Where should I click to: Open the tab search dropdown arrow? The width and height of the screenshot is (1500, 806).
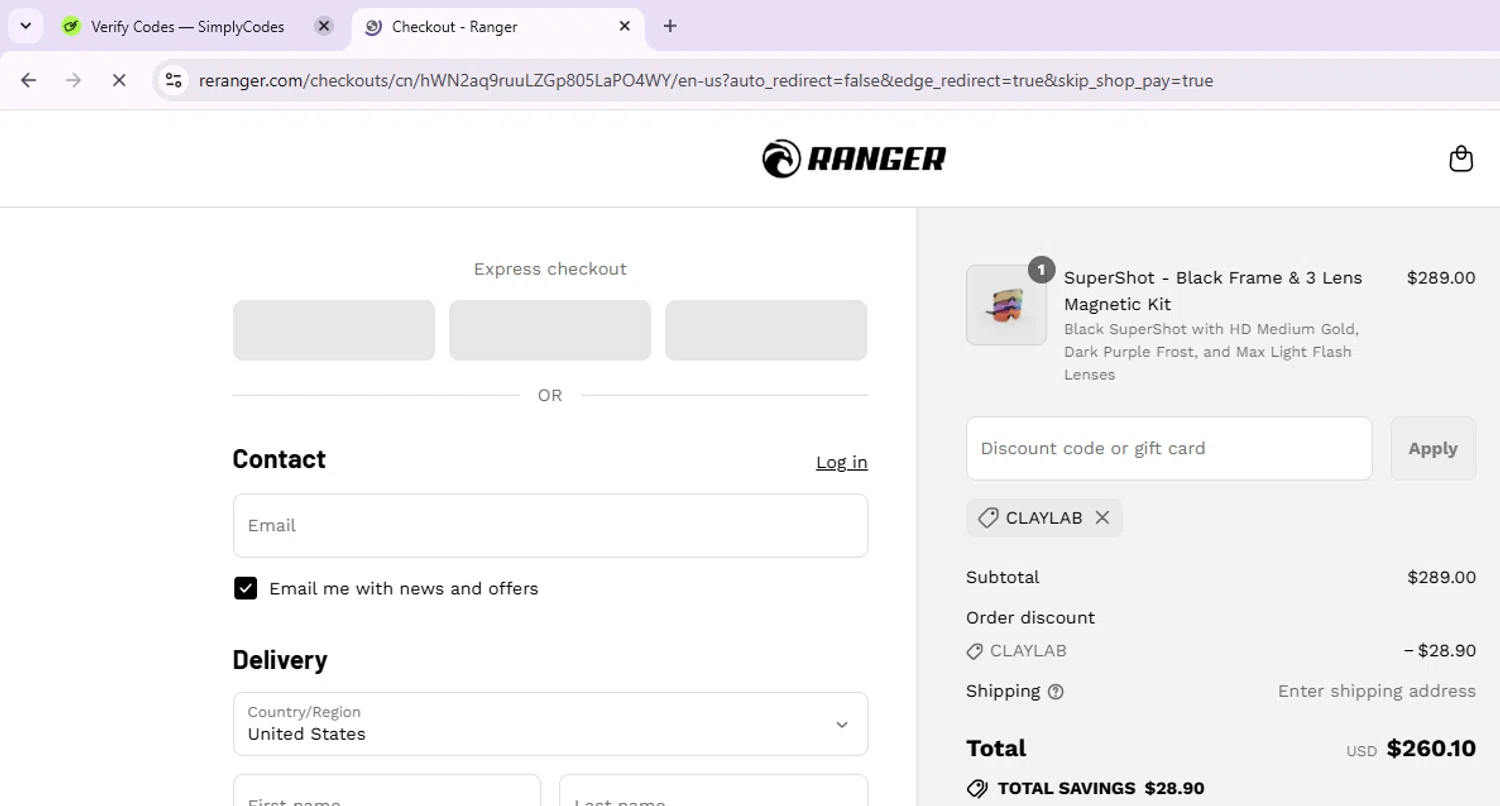click(26, 26)
